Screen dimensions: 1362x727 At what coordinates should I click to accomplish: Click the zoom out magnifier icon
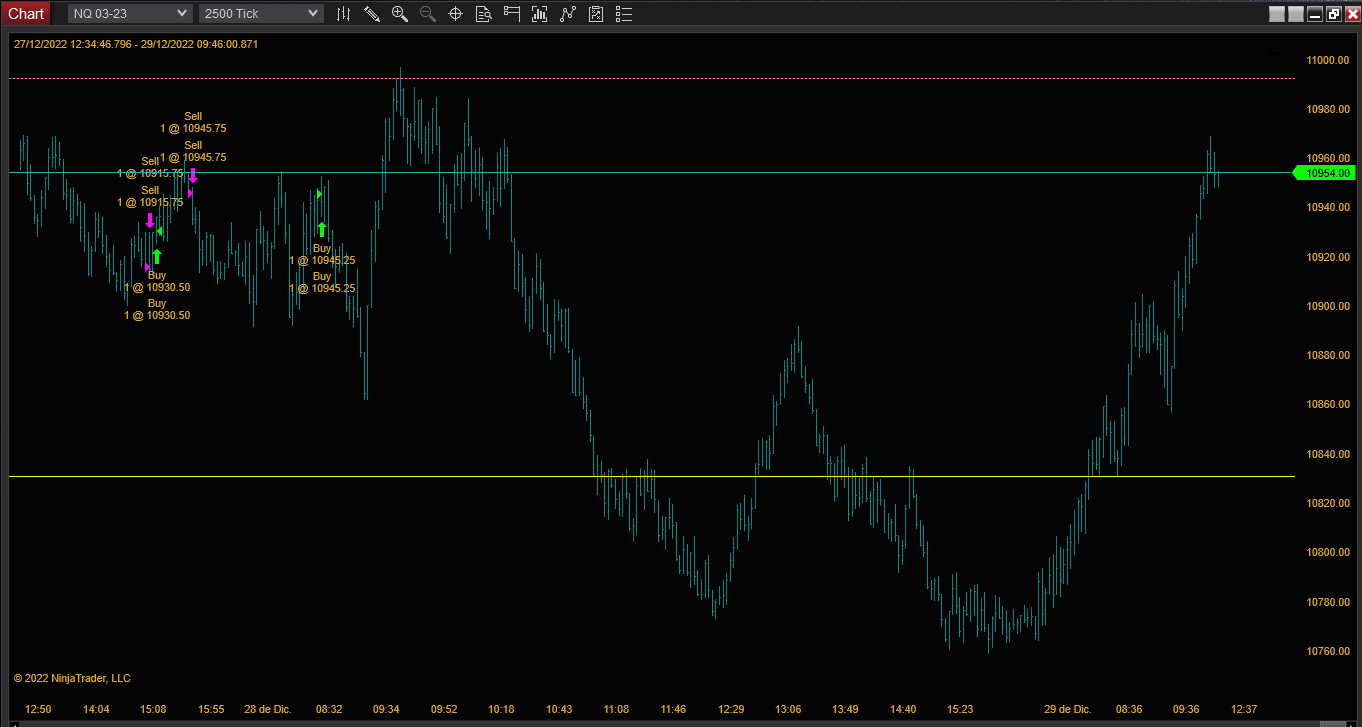click(x=427, y=14)
